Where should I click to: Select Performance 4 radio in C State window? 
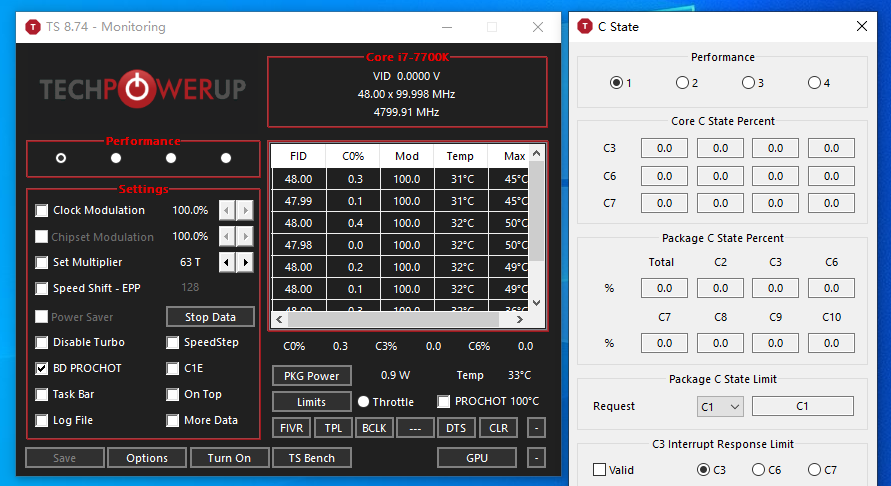(x=814, y=82)
